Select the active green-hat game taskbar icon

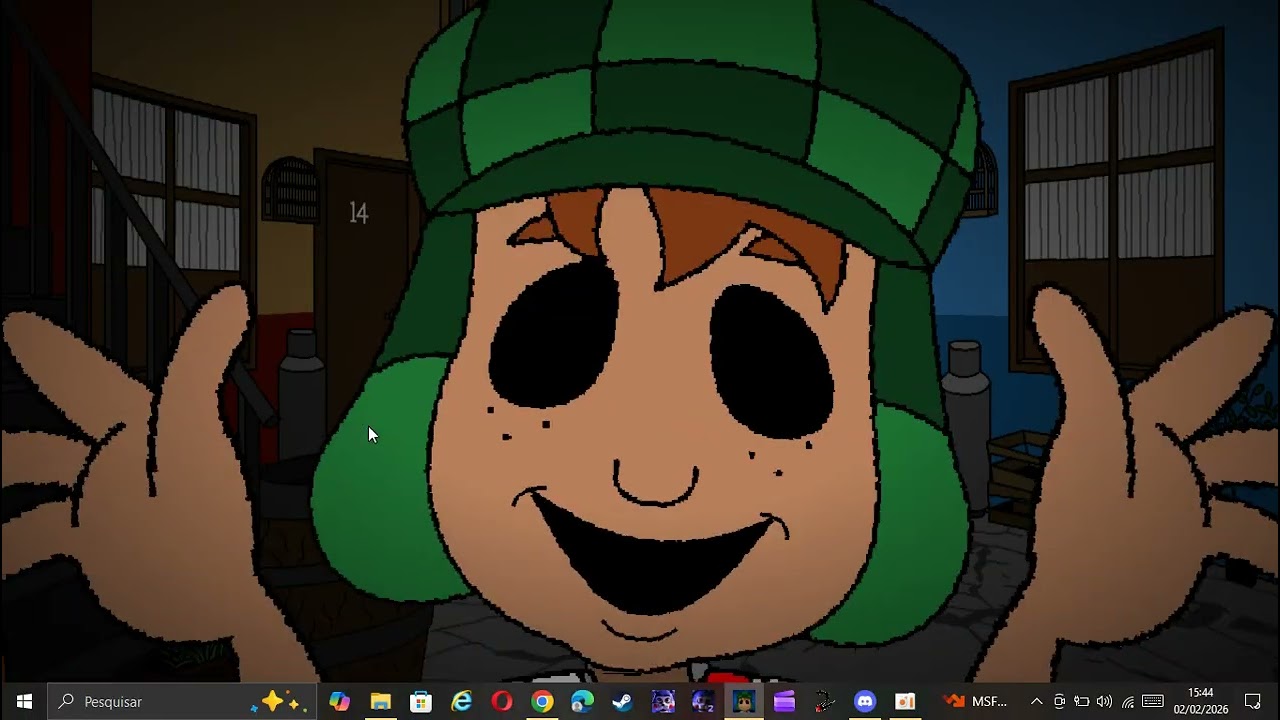(x=743, y=702)
